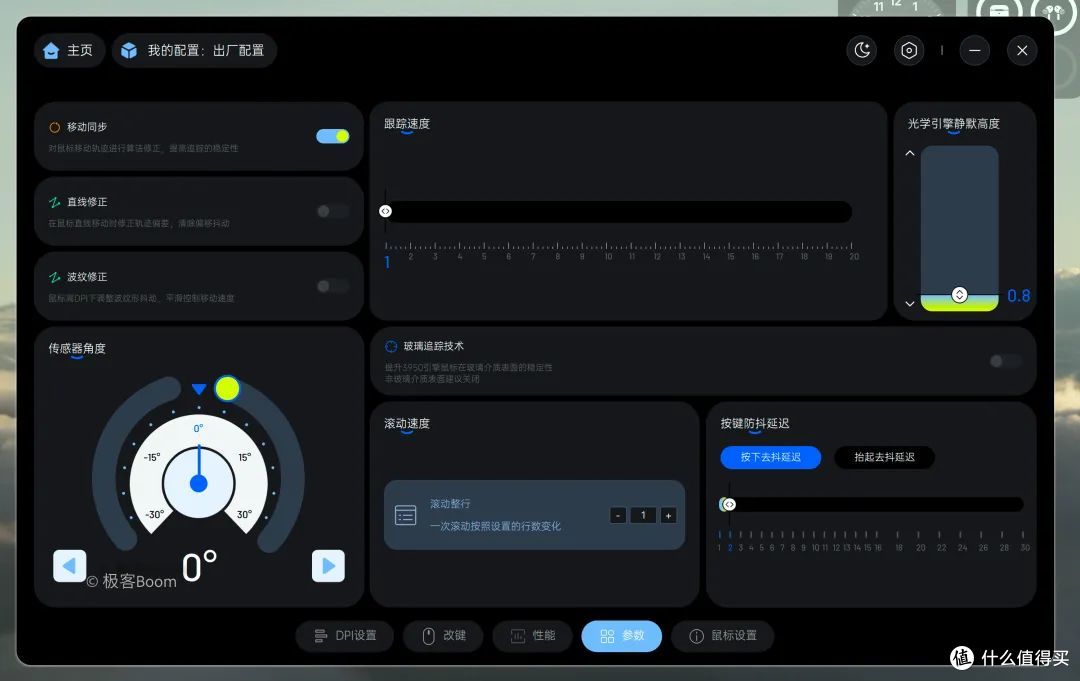Click the -30° mark on the dial
The height and width of the screenshot is (681, 1080).
[155, 514]
